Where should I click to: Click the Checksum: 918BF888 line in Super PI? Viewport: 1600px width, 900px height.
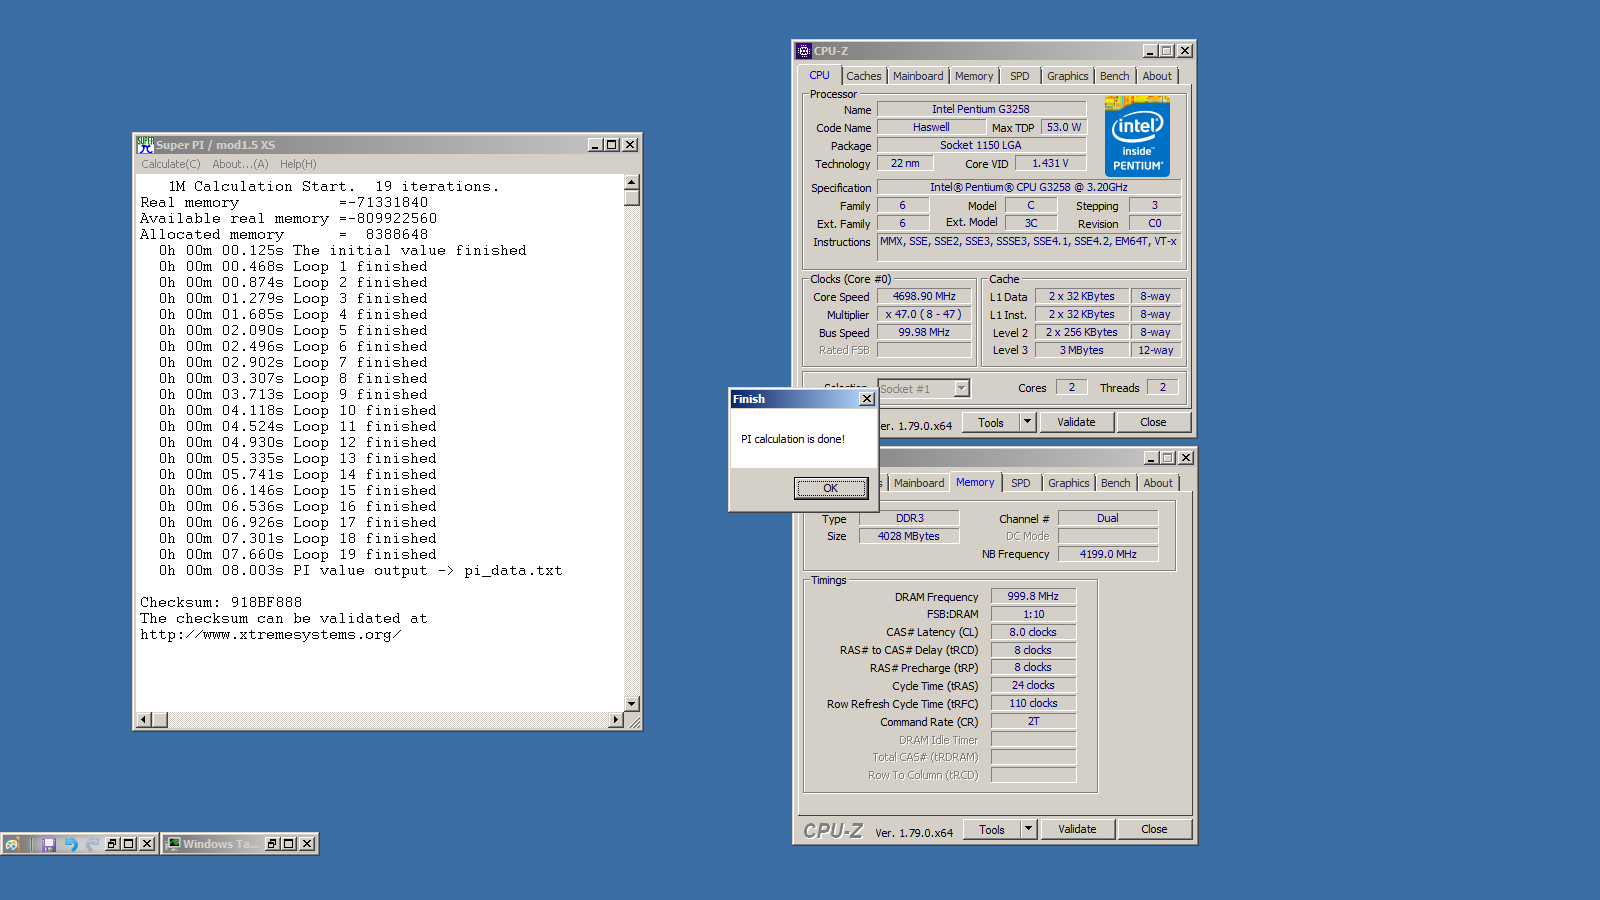point(221,603)
